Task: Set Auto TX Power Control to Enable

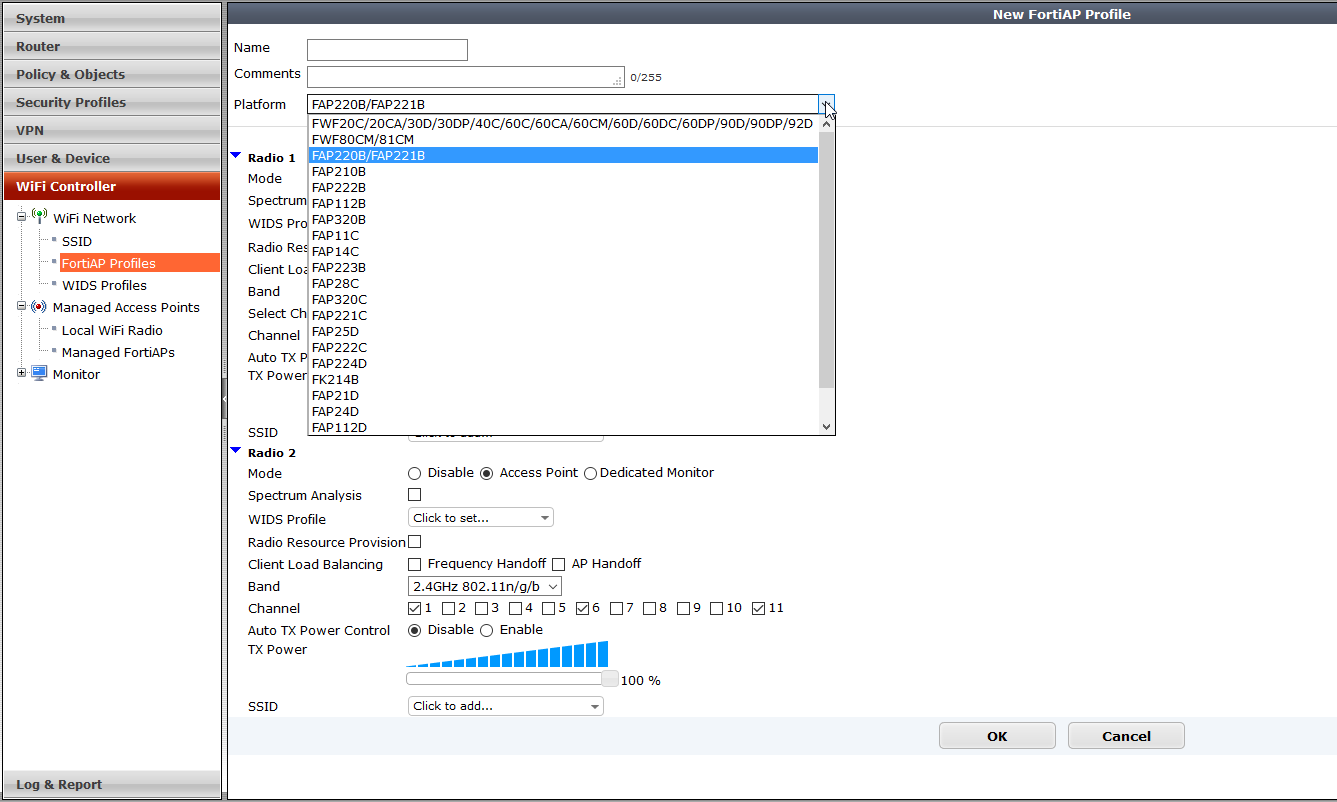Action: click(487, 630)
